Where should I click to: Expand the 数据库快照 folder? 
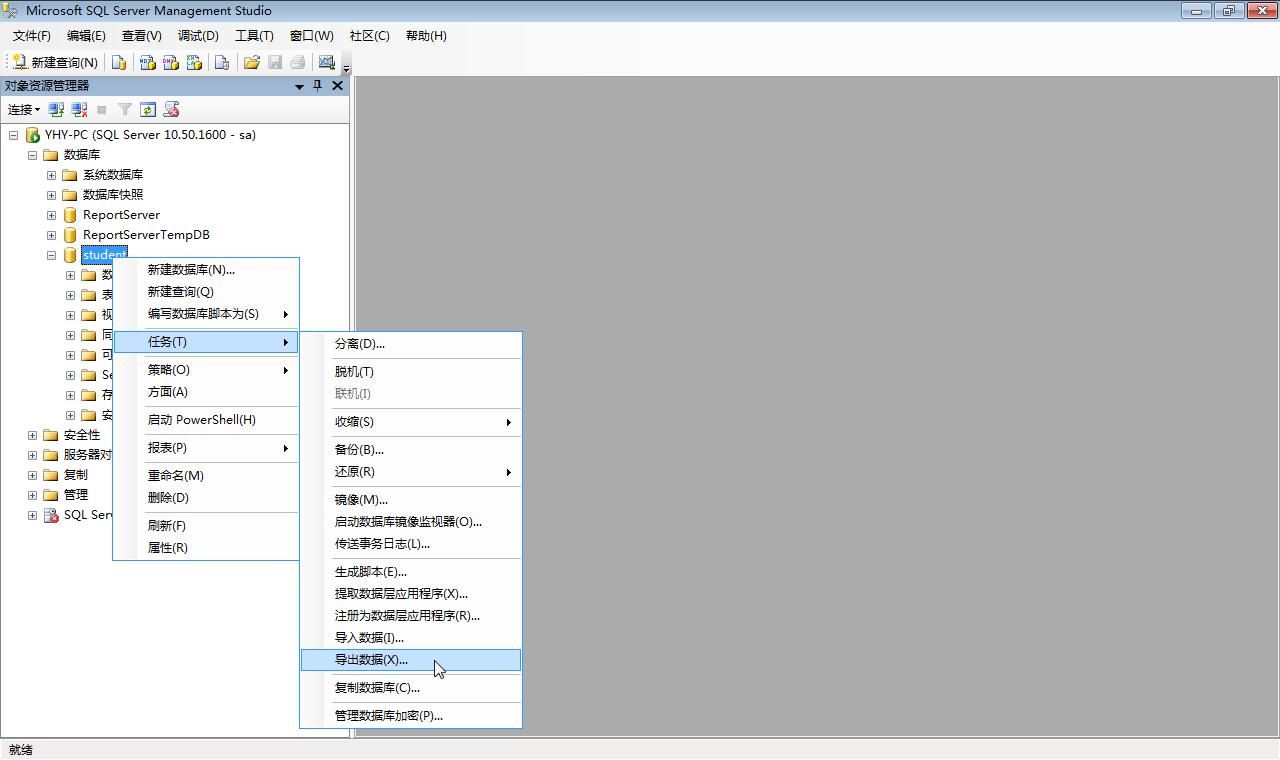click(51, 195)
